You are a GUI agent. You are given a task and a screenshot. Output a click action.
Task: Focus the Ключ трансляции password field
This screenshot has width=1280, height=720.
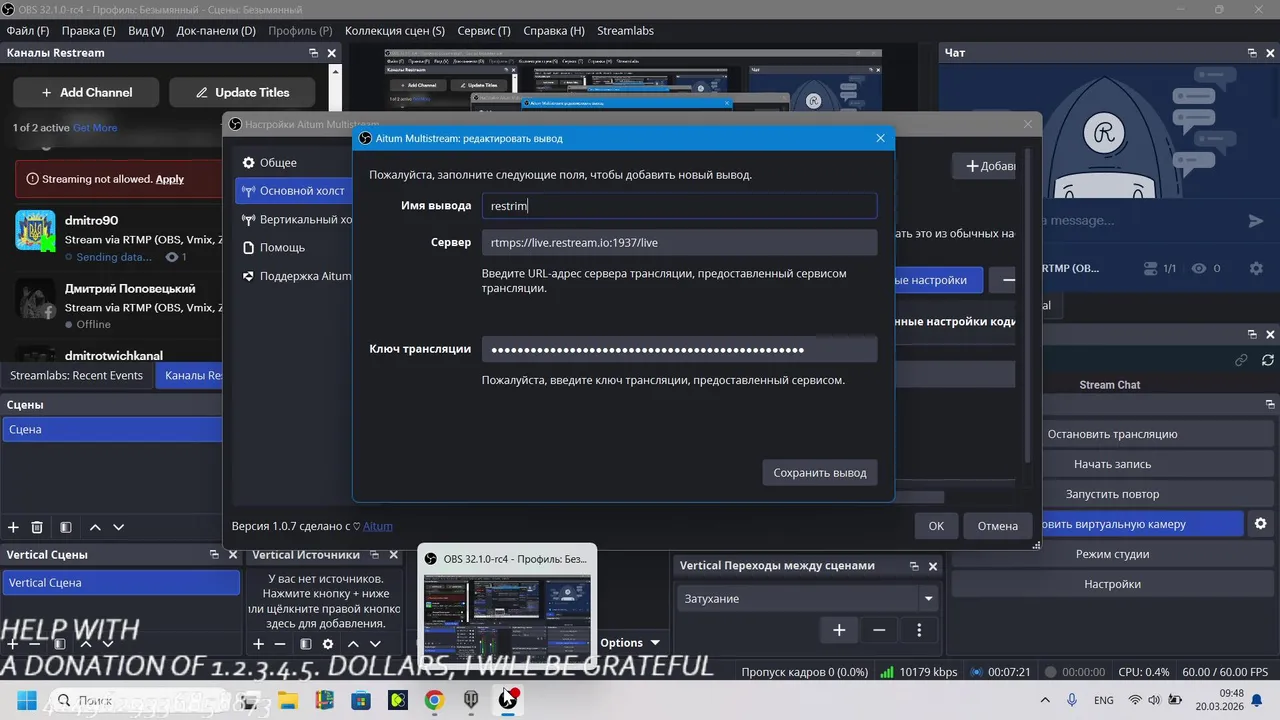pyautogui.click(x=679, y=349)
